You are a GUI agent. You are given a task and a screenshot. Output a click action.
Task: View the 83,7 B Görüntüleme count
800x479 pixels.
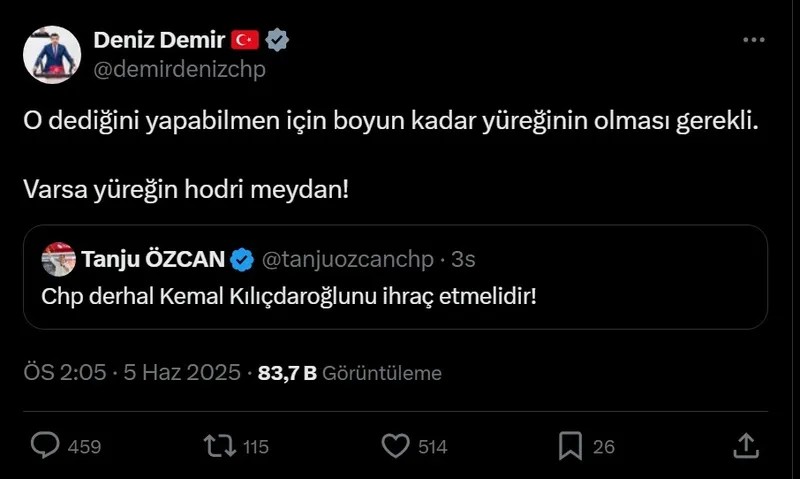349,373
